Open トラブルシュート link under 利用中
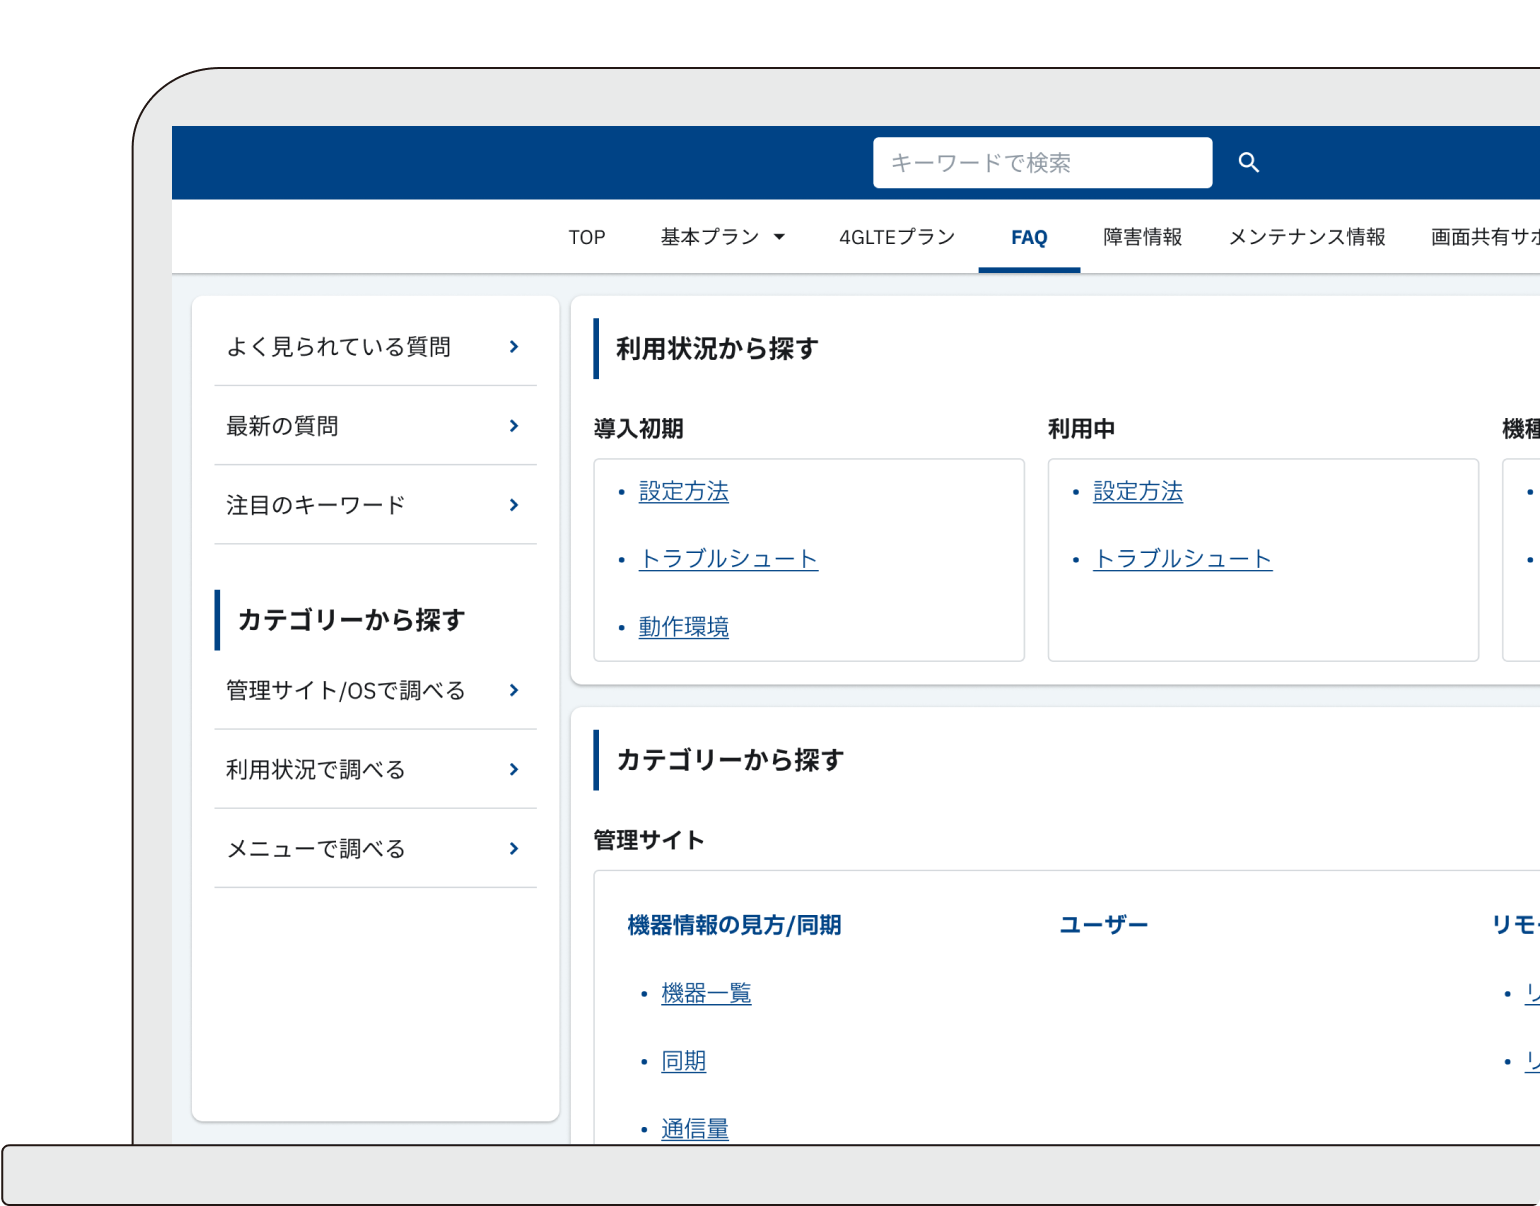This screenshot has height=1206, width=1540. [1182, 559]
